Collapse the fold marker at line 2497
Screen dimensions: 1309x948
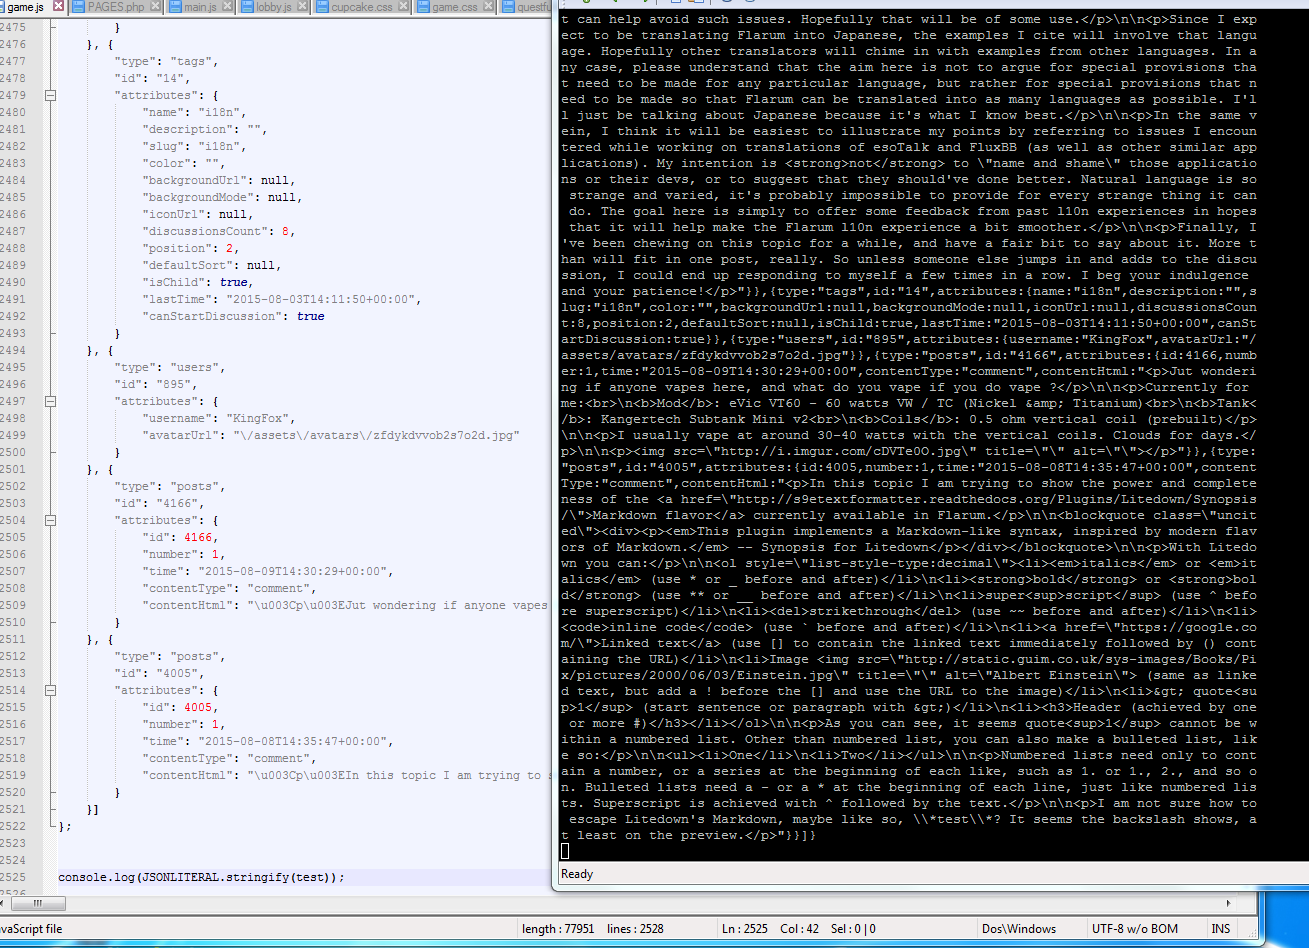tap(50, 402)
